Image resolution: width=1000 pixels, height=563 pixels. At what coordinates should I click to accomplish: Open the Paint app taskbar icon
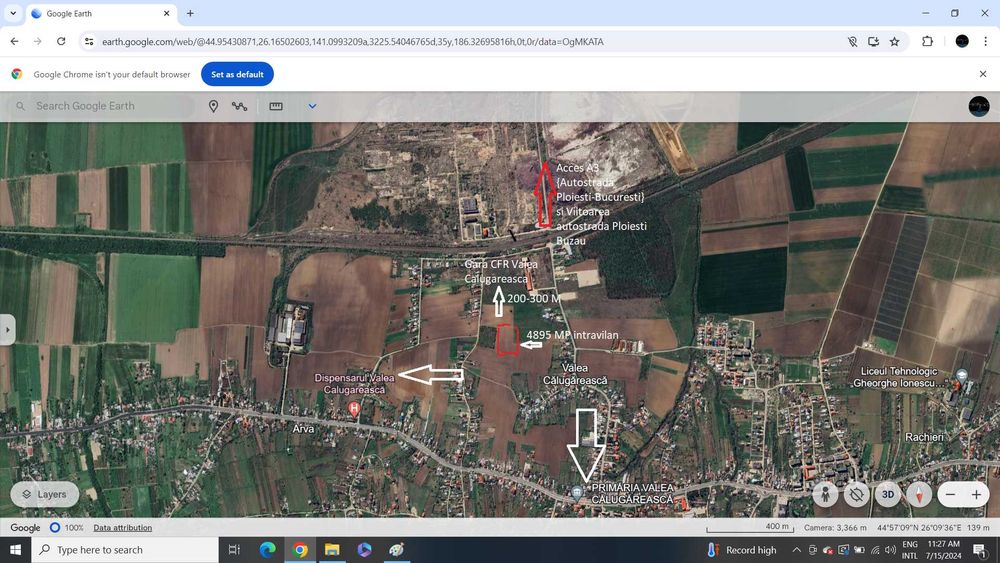coord(396,550)
